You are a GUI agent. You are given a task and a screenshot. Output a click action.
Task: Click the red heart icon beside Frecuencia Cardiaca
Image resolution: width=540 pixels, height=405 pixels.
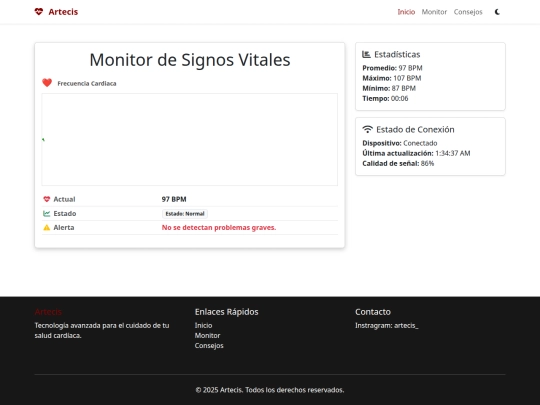coord(47,83)
